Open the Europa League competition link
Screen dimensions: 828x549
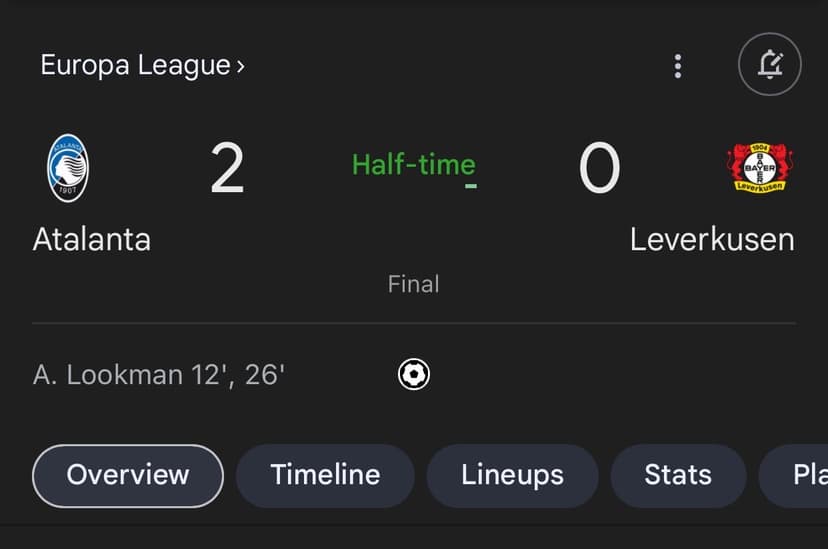(x=135, y=66)
